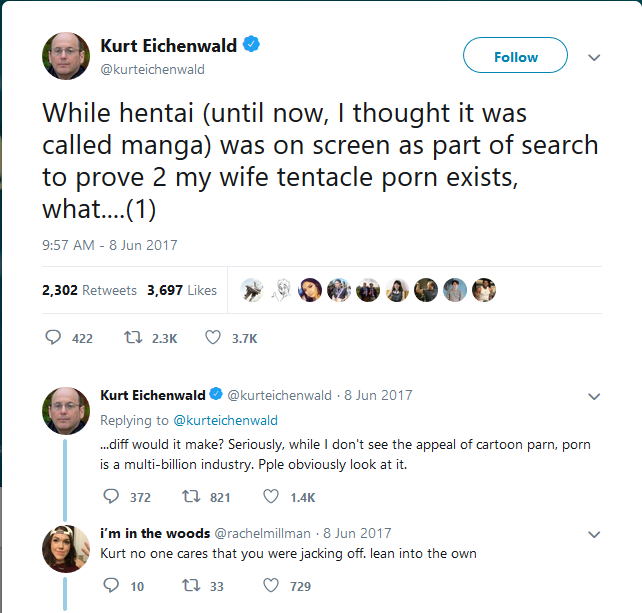This screenshot has height=613, width=642.
Task: Reply to Kurt's follow-up tweet
Action: coord(112,496)
